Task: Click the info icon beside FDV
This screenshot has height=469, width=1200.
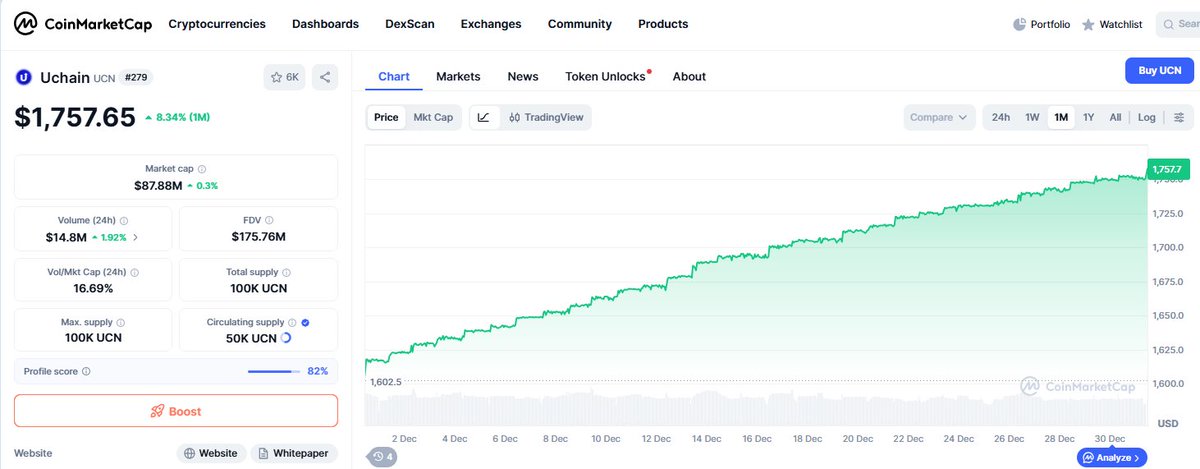Action: (269, 220)
